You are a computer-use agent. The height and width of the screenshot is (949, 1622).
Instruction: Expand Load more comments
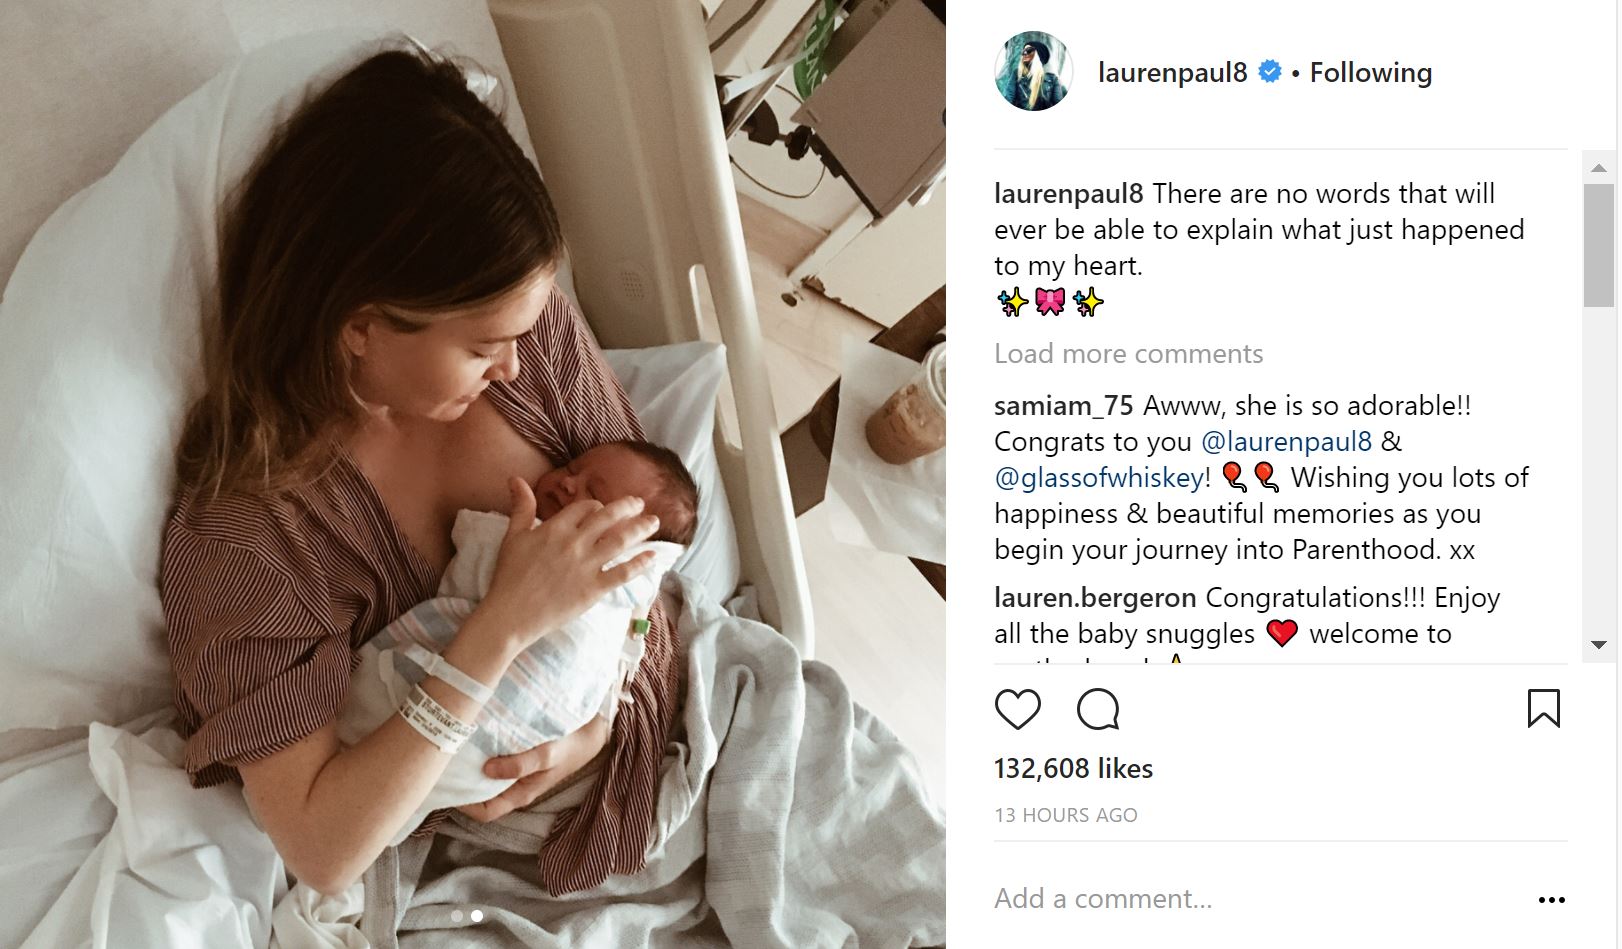click(1128, 354)
